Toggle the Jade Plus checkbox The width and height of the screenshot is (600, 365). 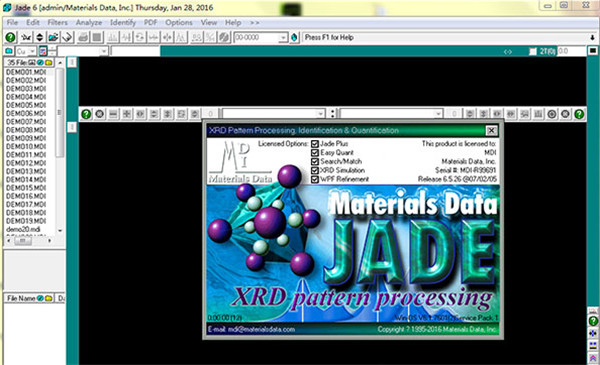coord(315,144)
